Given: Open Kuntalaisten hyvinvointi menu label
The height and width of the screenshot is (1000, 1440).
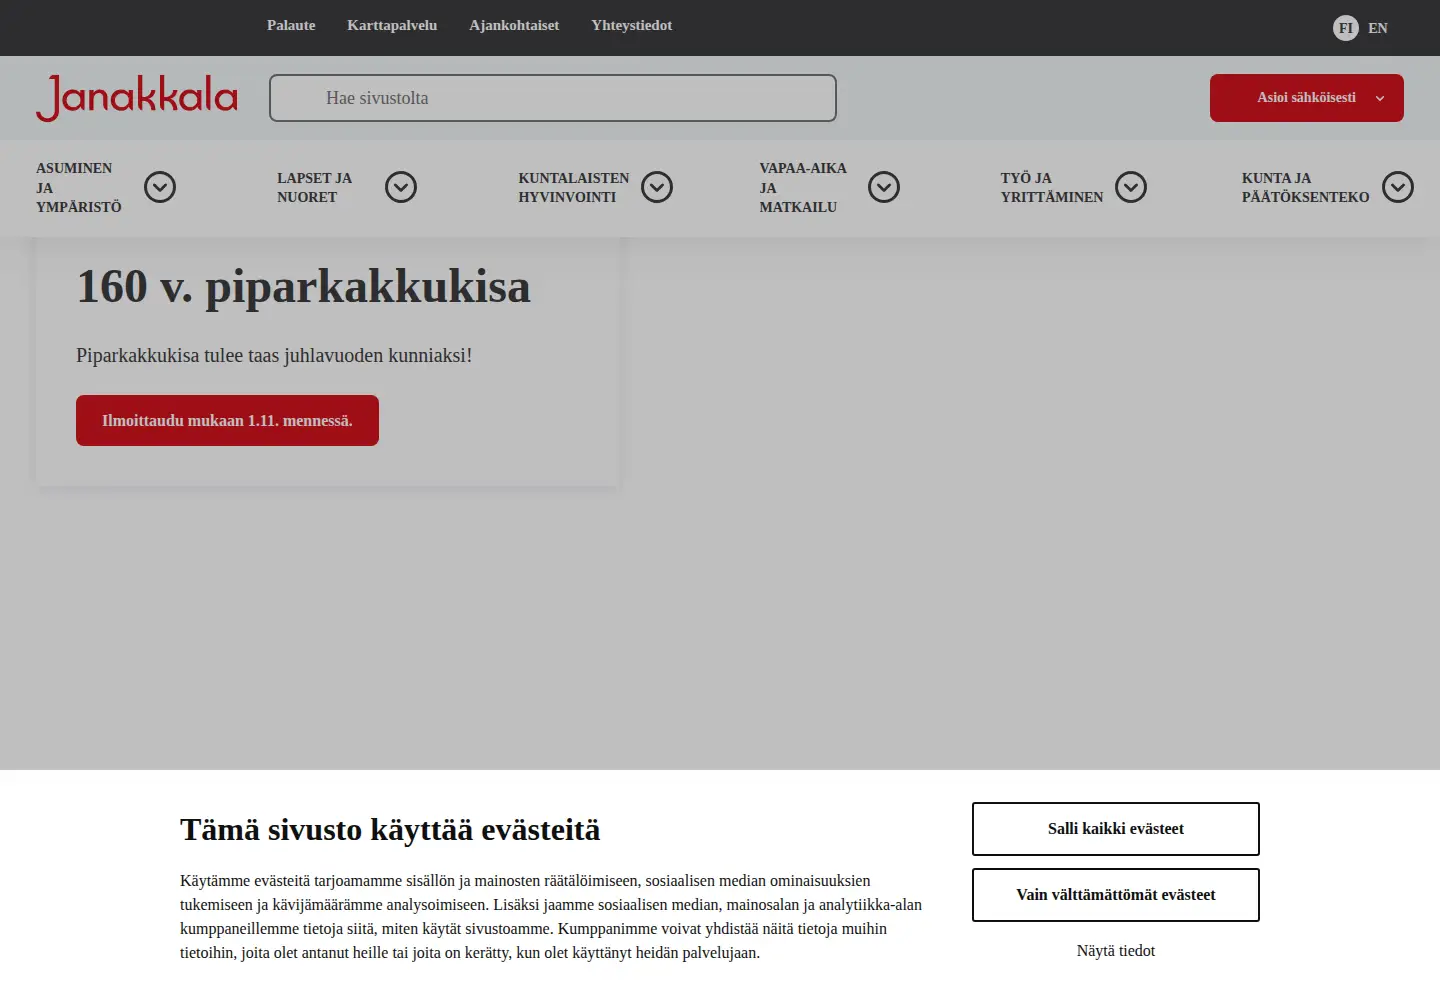Looking at the screenshot, I should point(574,187).
